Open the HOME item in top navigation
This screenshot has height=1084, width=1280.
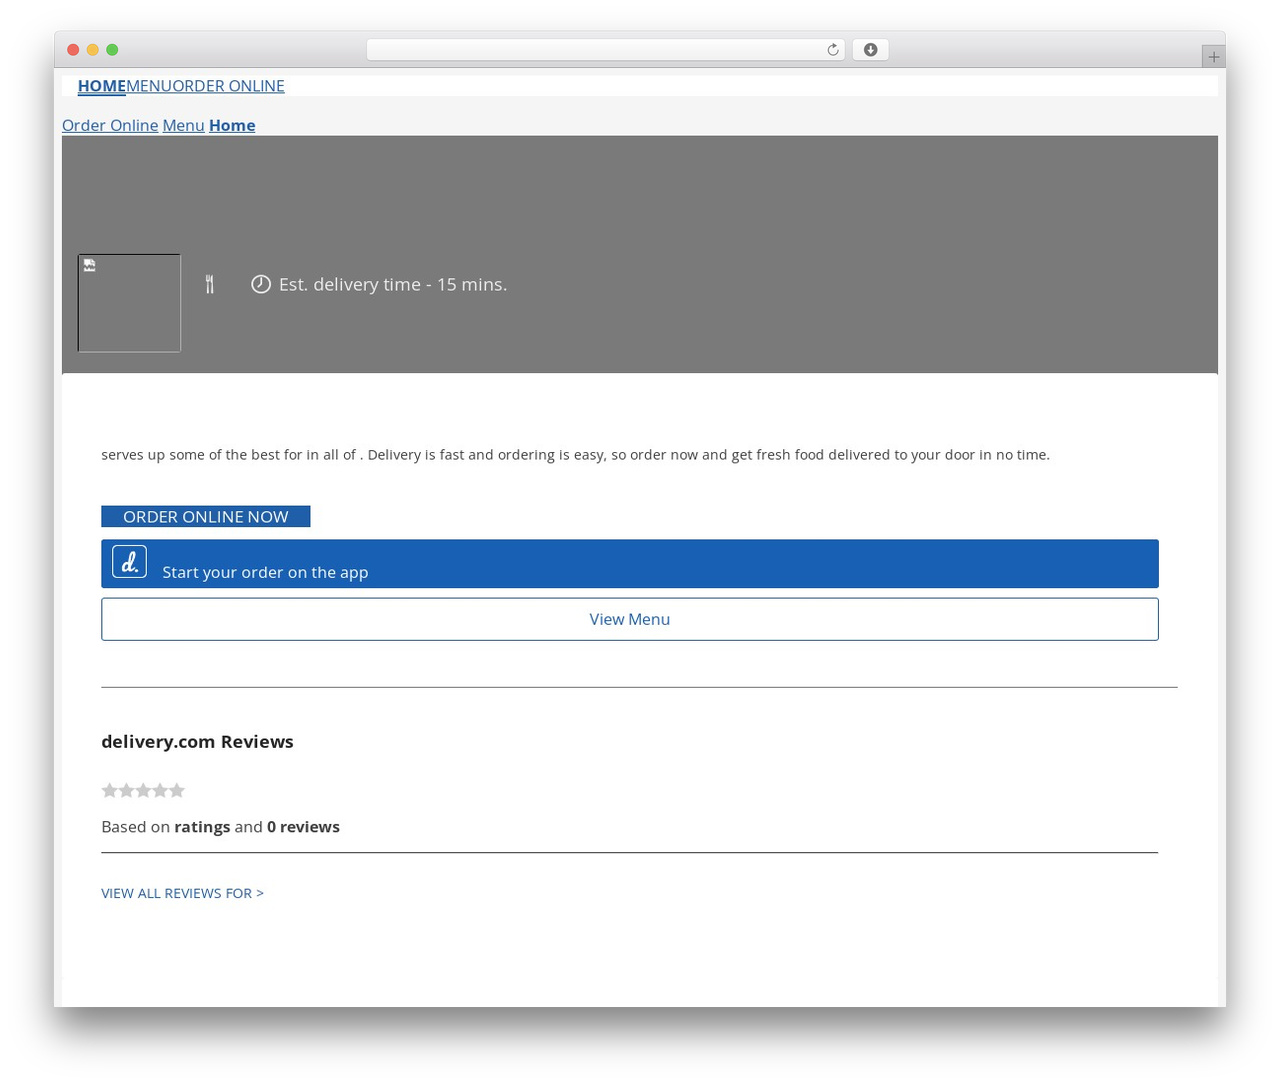102,86
